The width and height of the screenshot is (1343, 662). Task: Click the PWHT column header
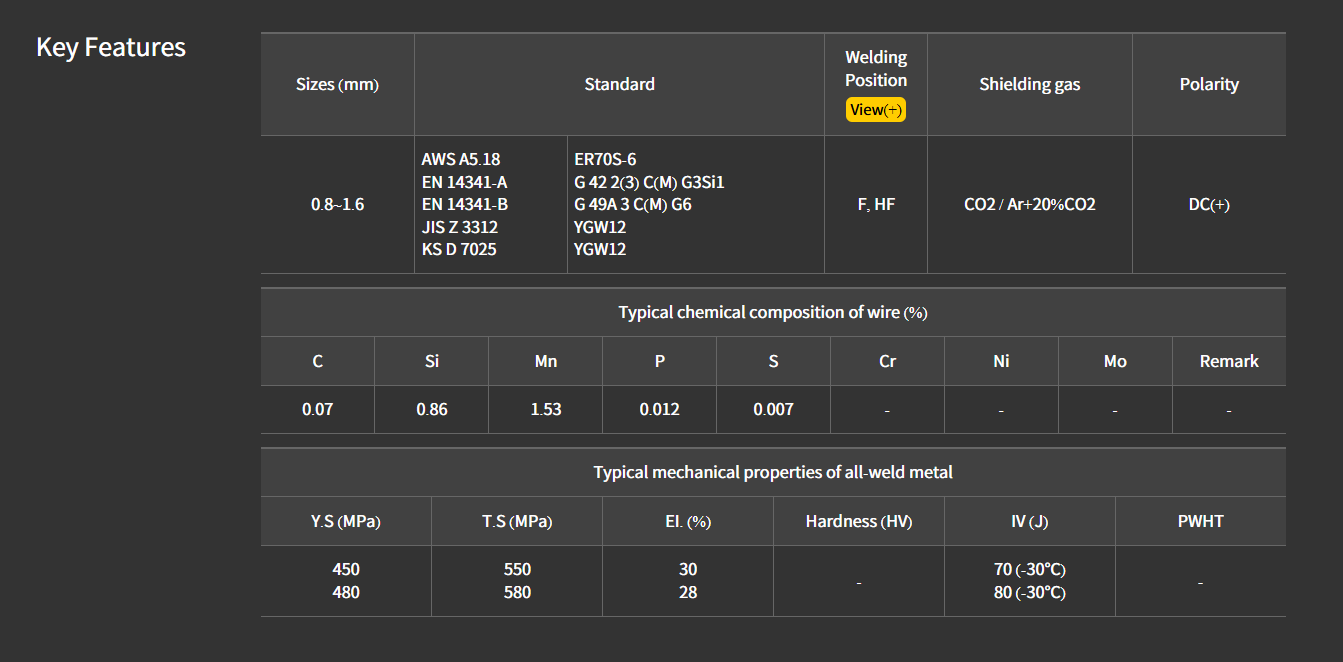click(x=1200, y=521)
